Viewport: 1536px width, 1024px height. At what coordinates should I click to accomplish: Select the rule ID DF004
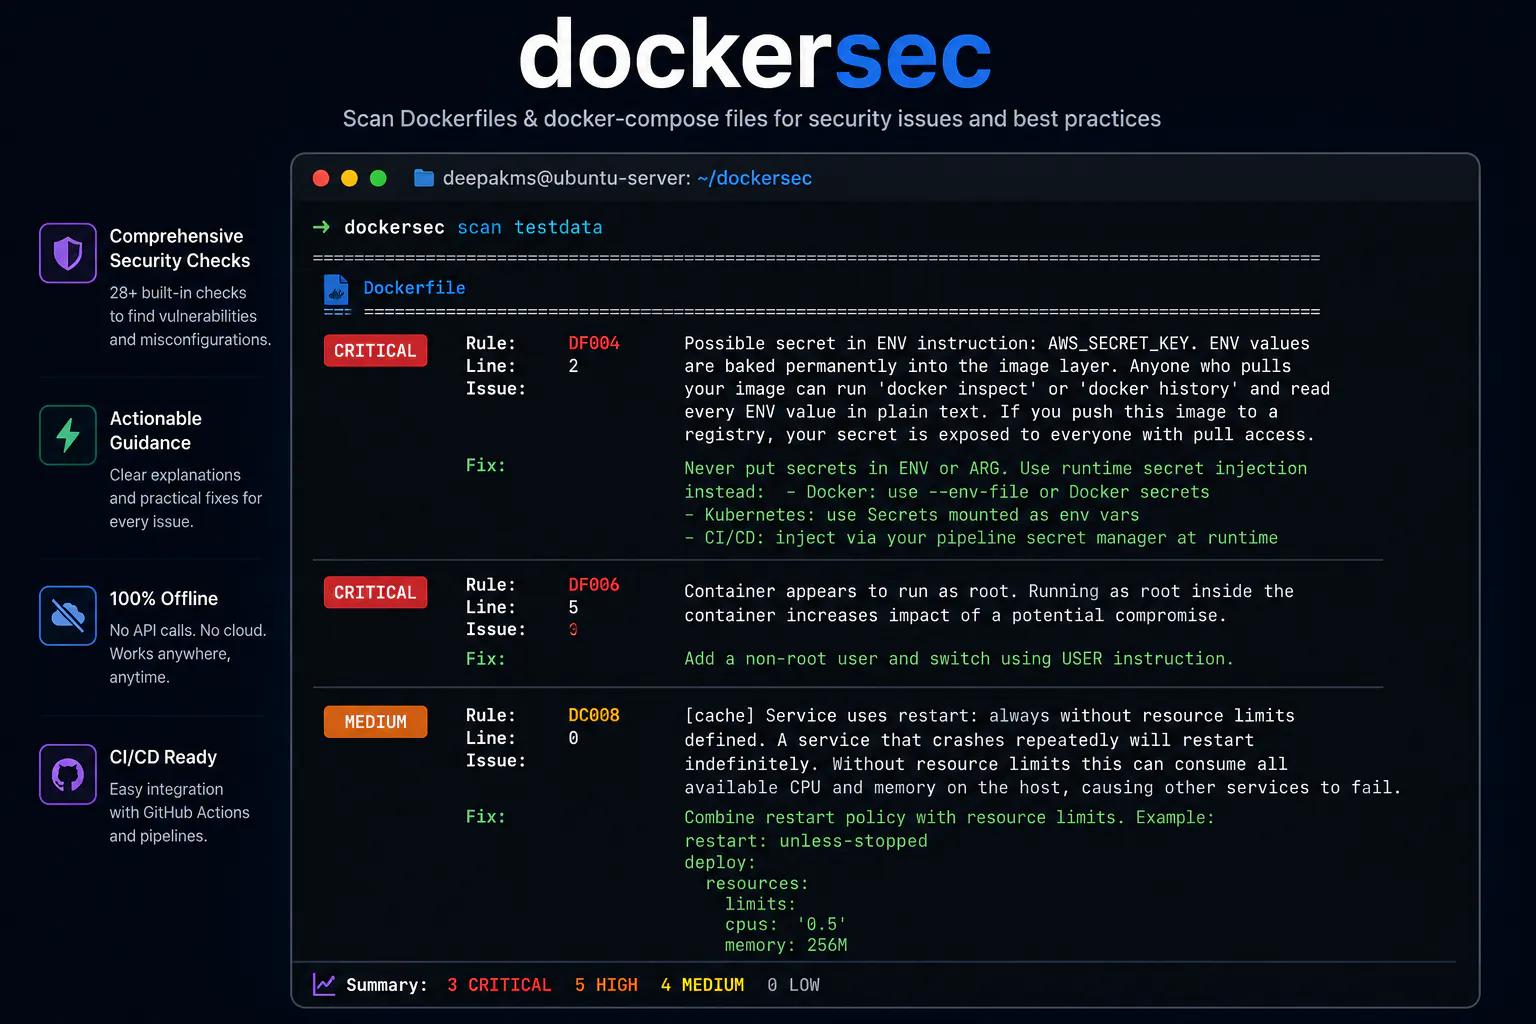594,343
